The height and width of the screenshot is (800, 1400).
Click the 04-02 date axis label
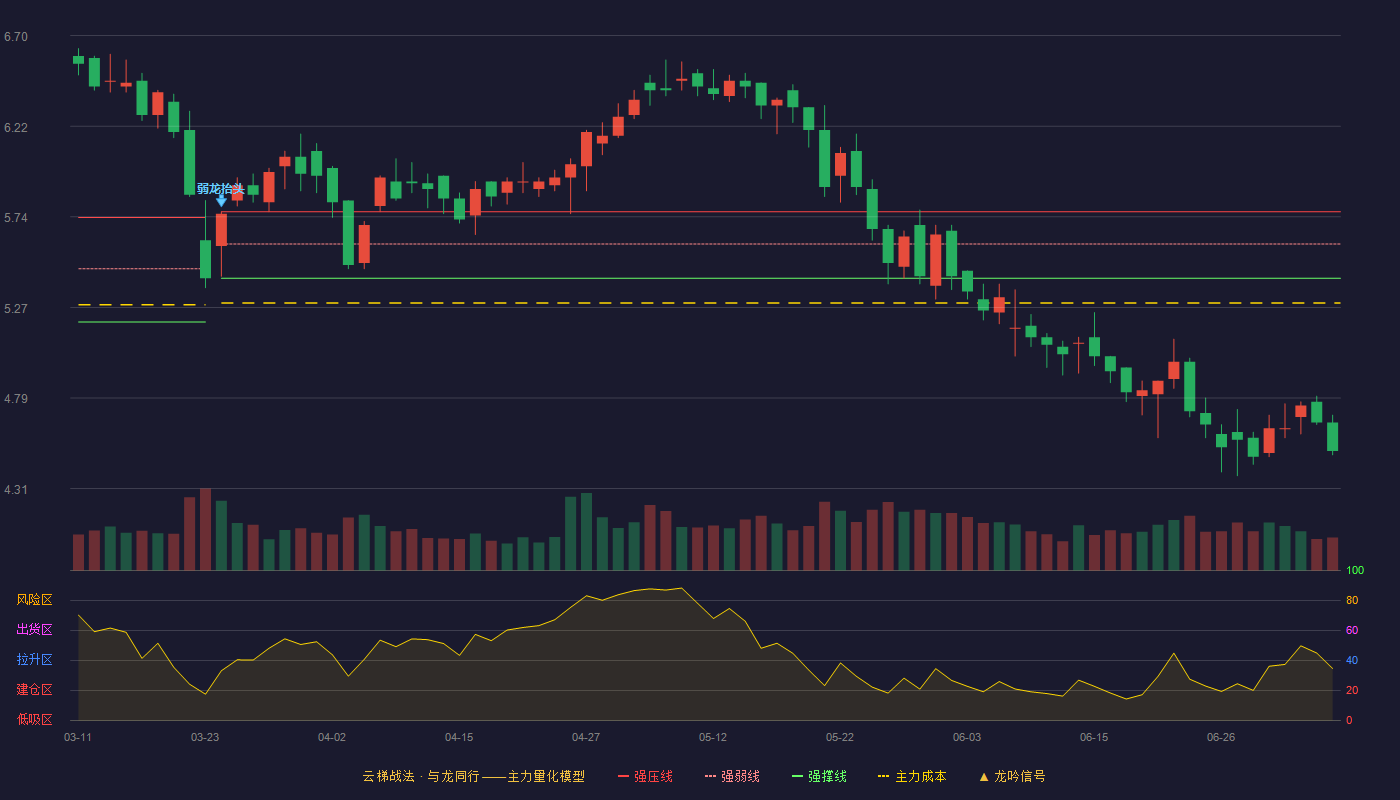click(x=332, y=737)
